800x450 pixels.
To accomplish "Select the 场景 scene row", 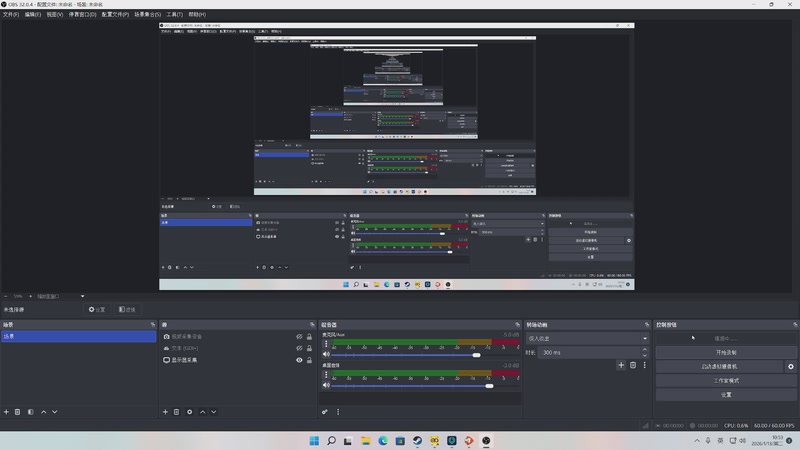I will pyautogui.click(x=79, y=336).
